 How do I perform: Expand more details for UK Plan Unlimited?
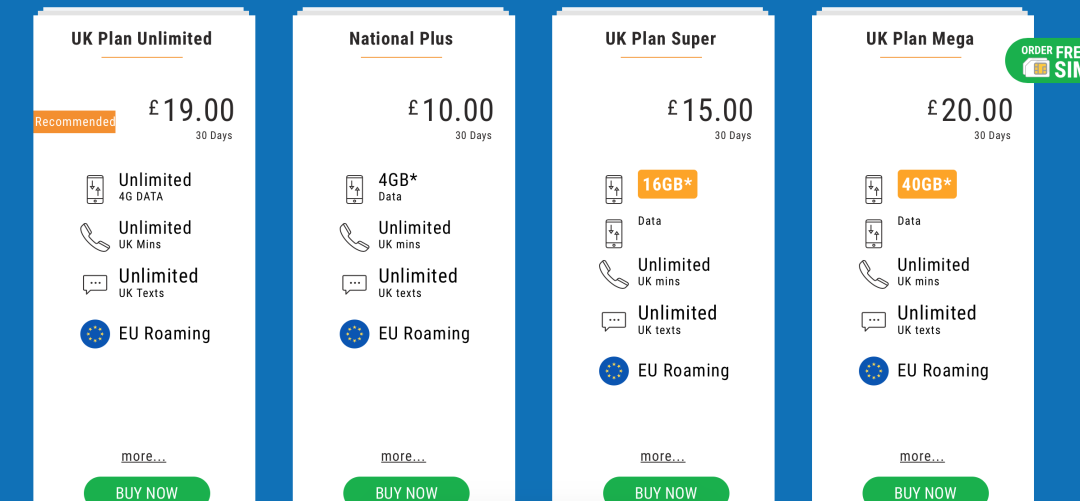tap(143, 456)
